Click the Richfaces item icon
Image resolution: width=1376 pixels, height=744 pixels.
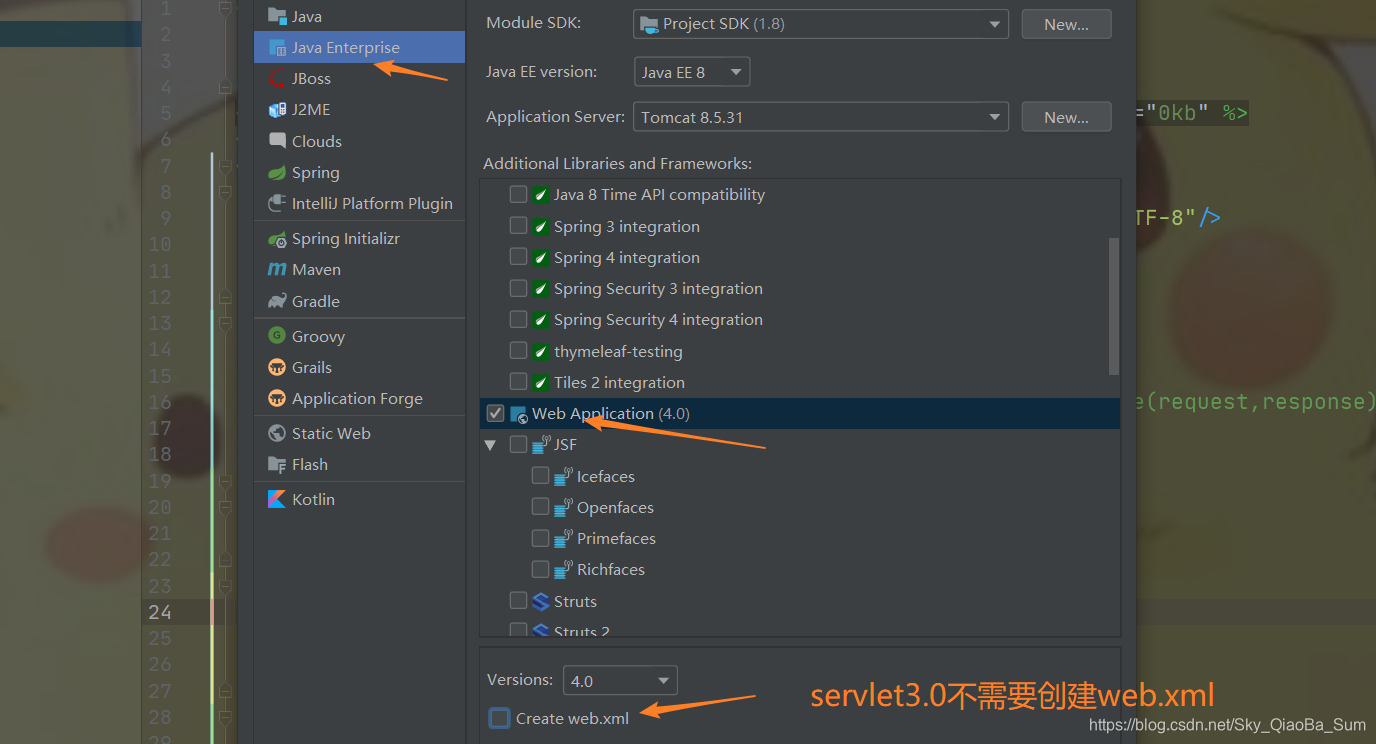coord(564,569)
